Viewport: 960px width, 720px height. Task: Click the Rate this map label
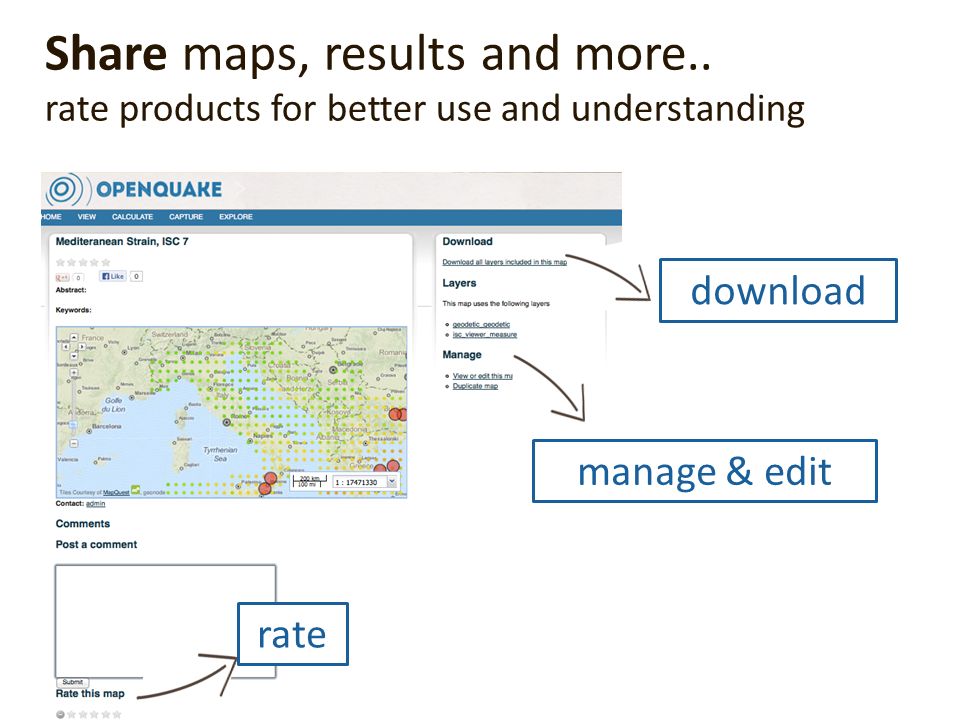click(x=90, y=693)
